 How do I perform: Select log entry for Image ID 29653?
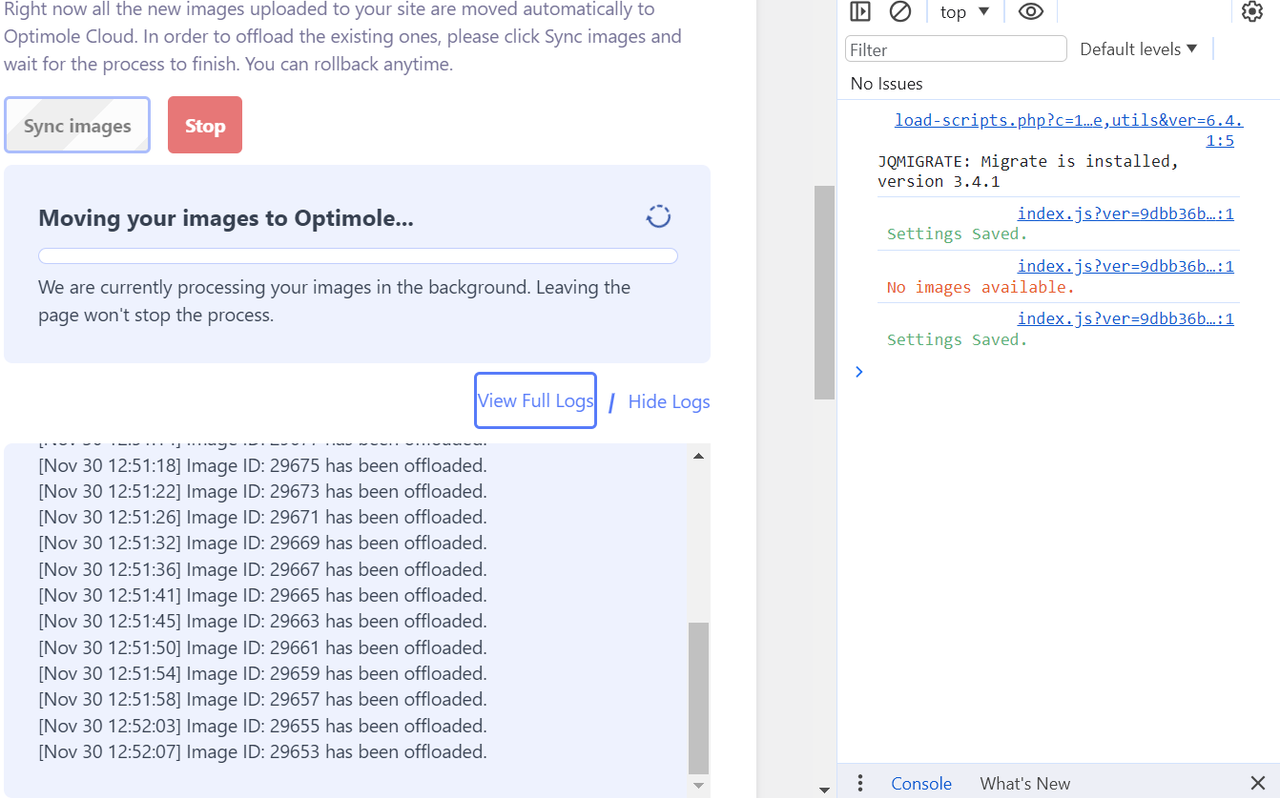click(263, 751)
